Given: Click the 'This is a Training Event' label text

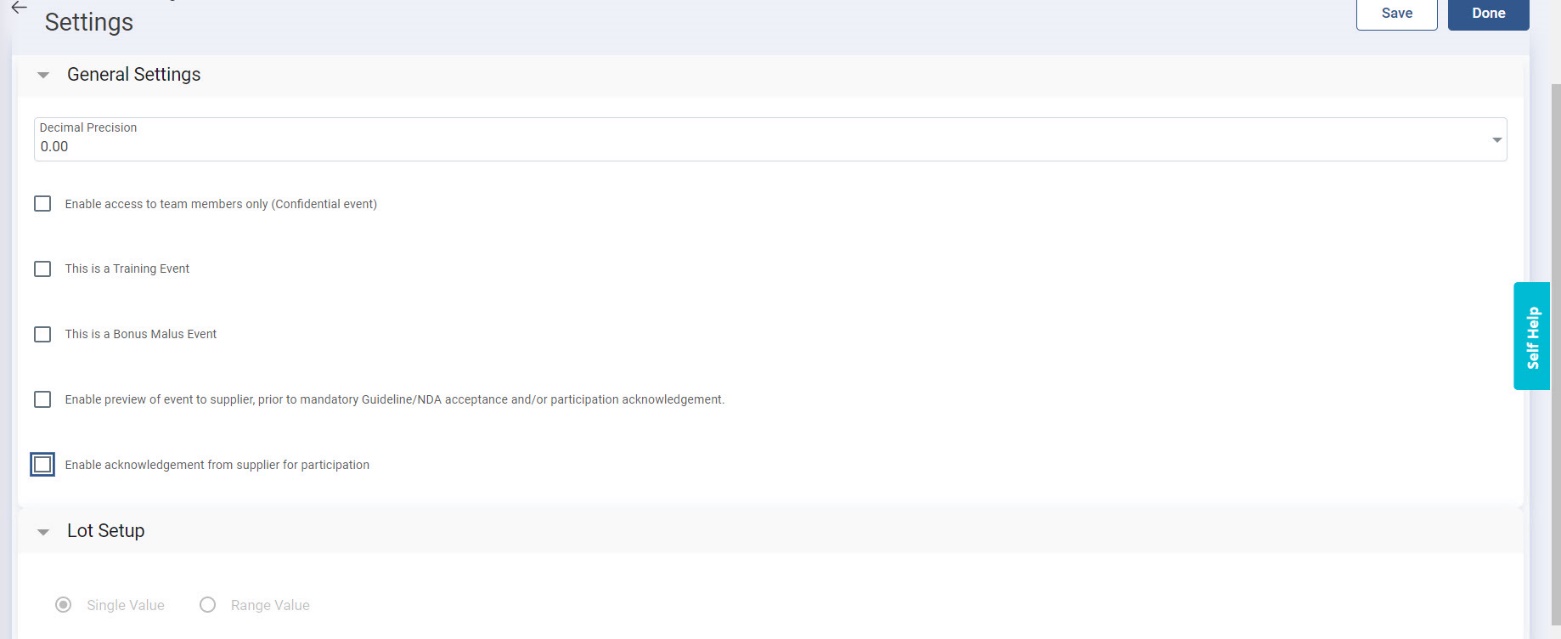Looking at the screenshot, I should pos(127,269).
